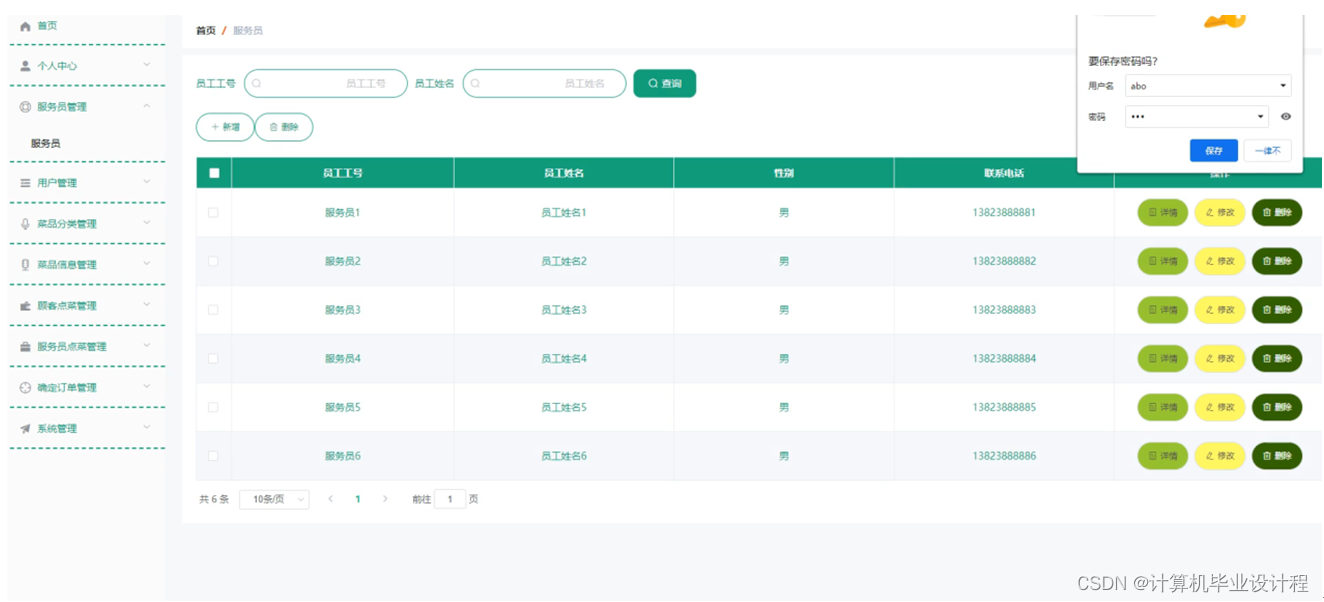1324x602 pixels.
Task: Click 首页 in the breadcrumb
Action: [x=205, y=31]
